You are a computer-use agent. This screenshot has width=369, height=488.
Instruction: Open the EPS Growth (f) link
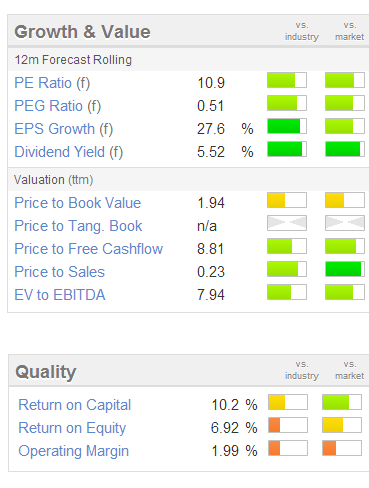point(63,129)
